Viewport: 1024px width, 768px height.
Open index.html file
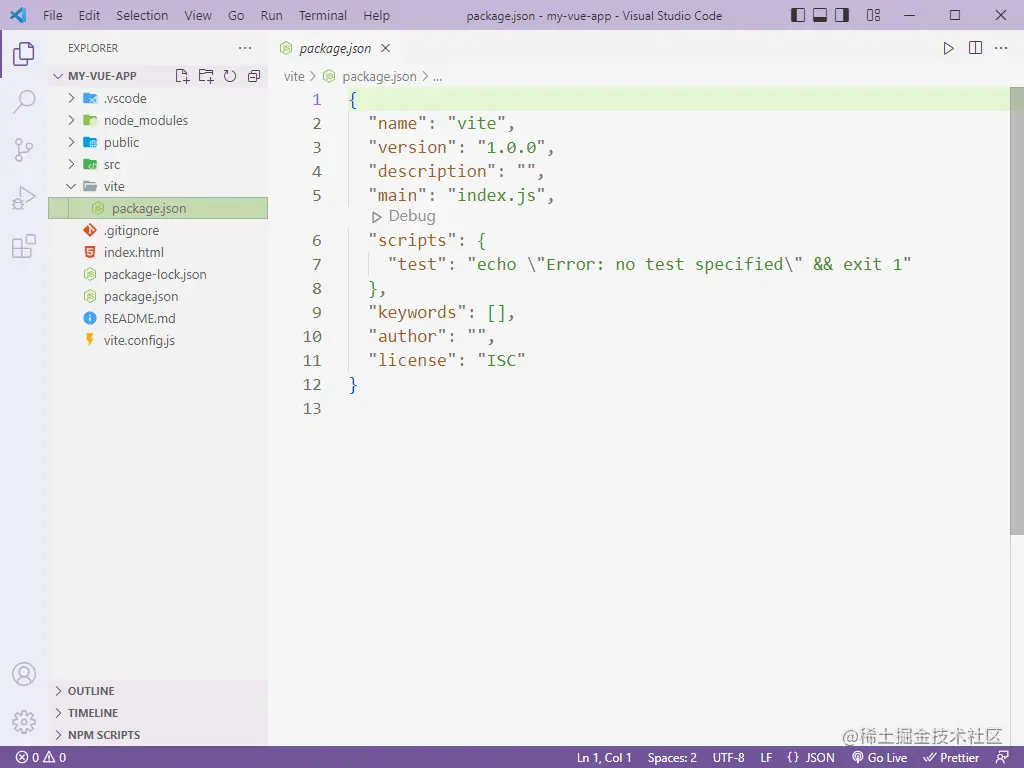click(x=158, y=252)
